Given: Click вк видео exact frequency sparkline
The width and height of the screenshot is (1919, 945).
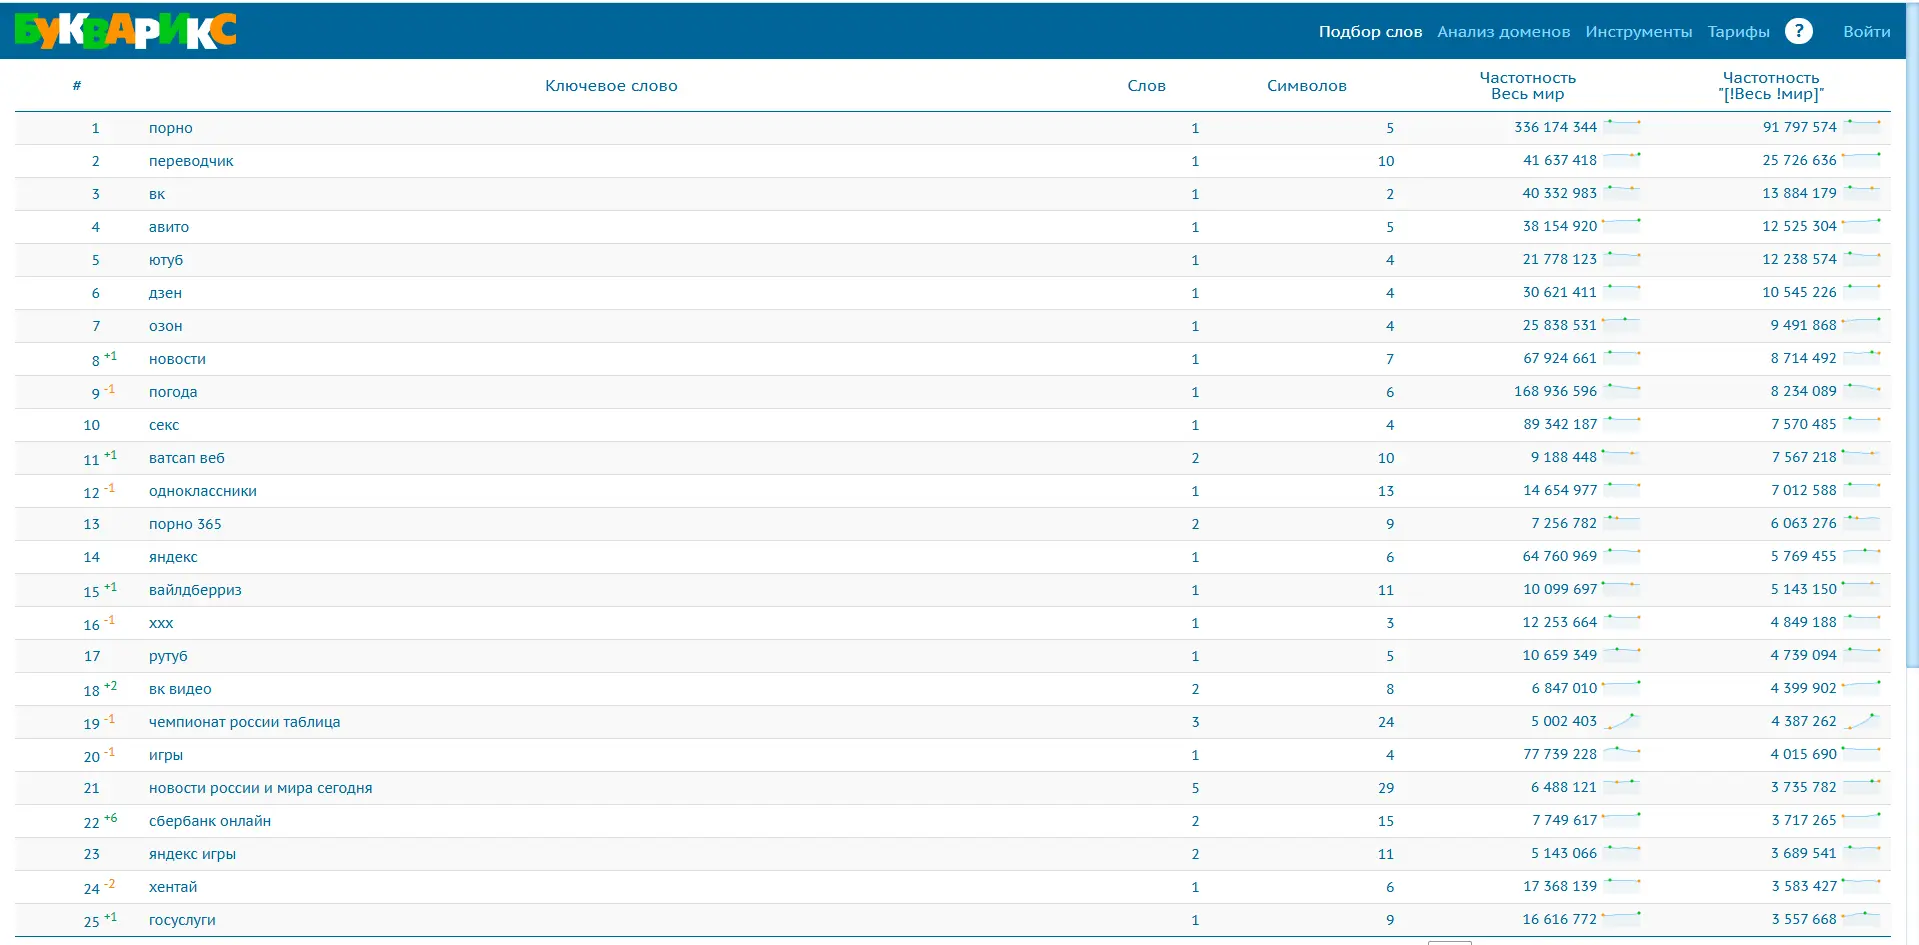Looking at the screenshot, I should click(x=1862, y=688).
